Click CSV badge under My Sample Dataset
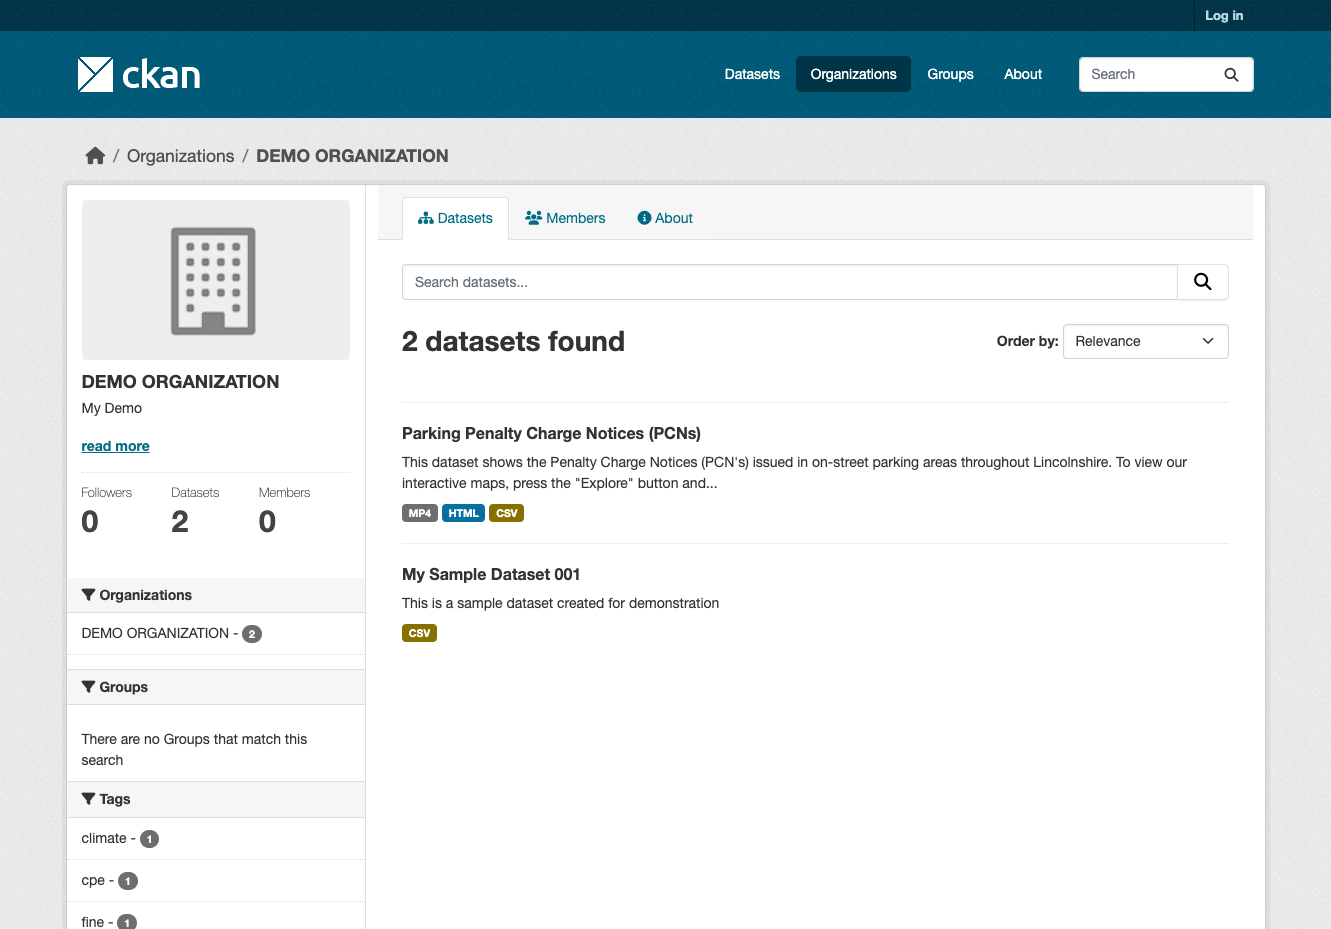 (419, 633)
